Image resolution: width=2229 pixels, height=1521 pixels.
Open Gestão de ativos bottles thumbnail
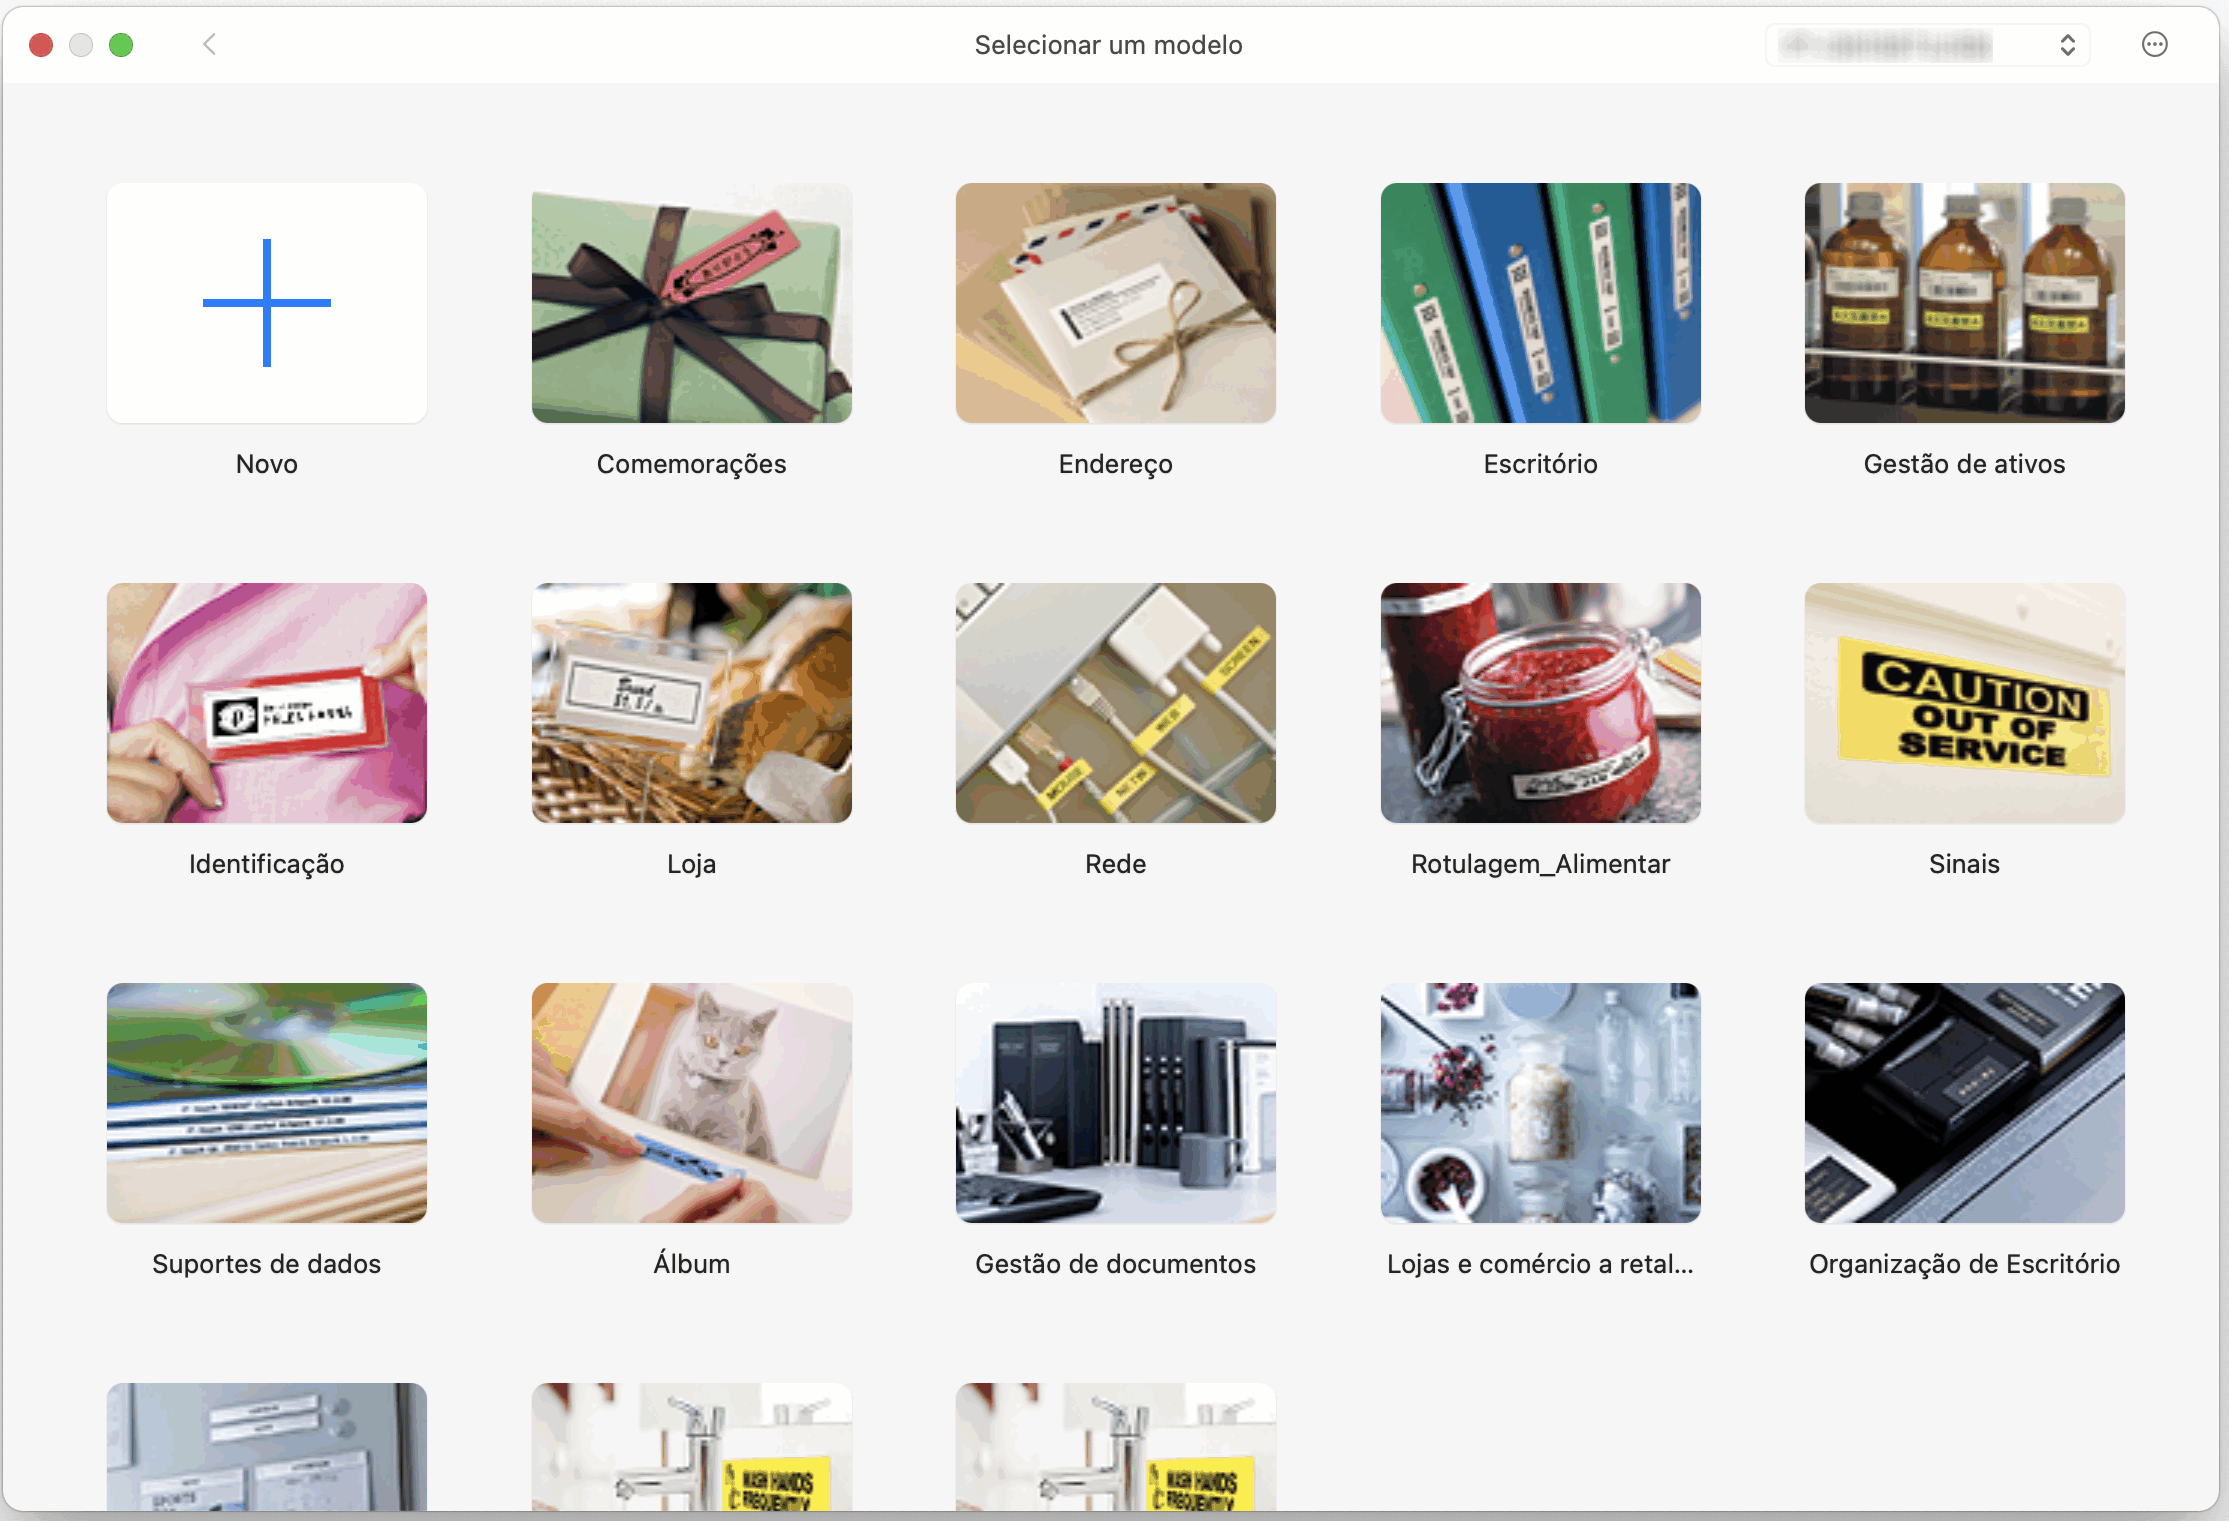coord(1965,303)
